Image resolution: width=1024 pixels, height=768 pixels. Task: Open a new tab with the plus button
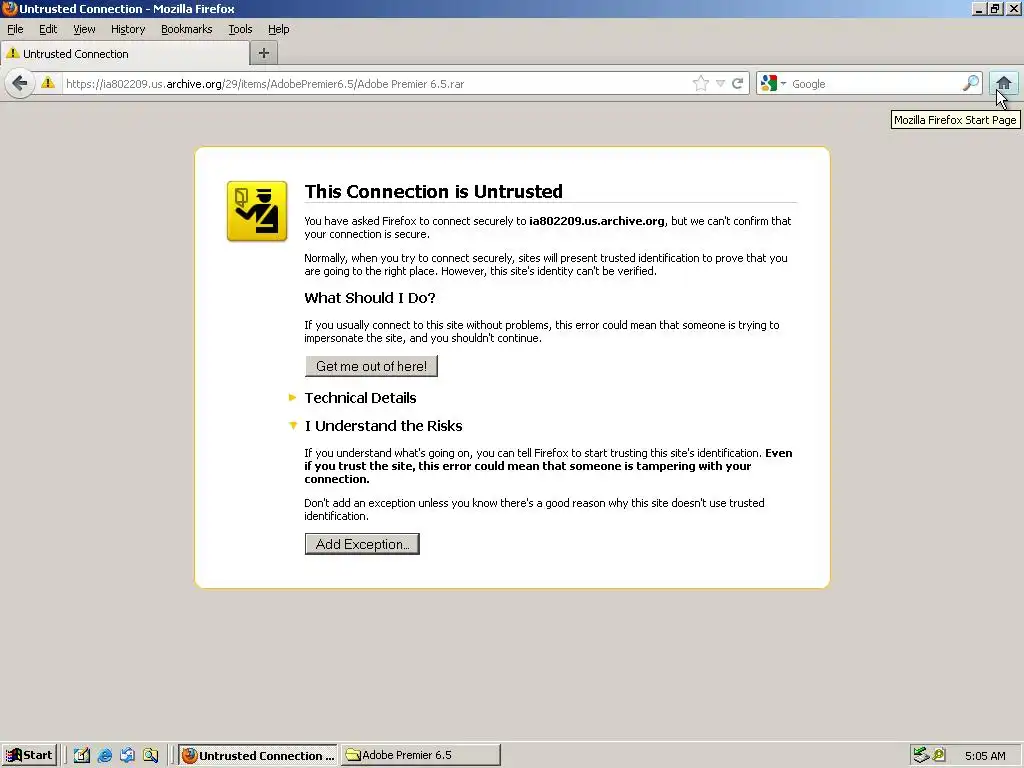264,54
